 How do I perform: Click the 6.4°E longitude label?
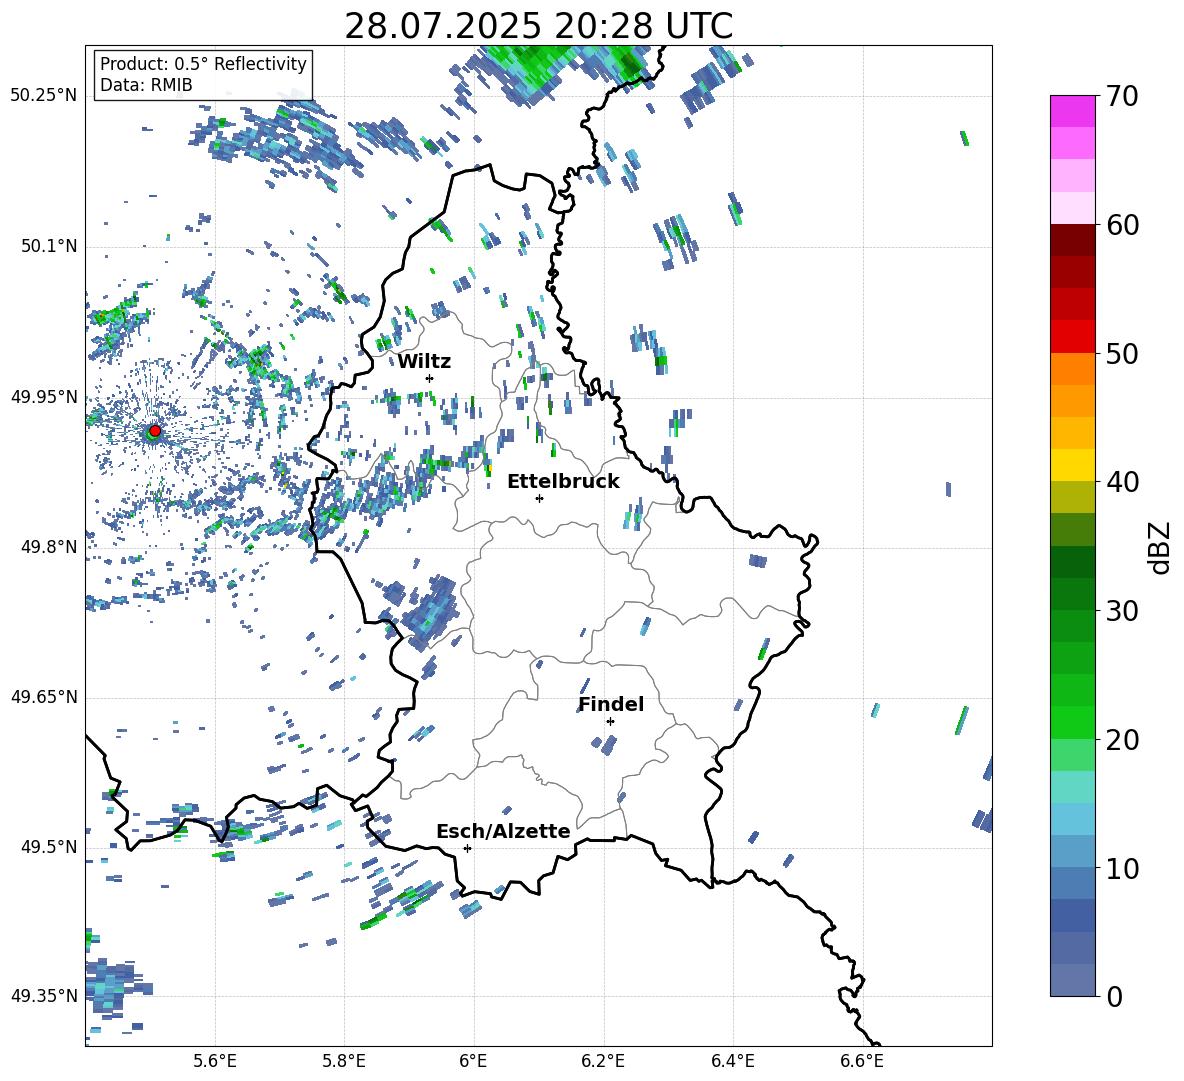[732, 1061]
